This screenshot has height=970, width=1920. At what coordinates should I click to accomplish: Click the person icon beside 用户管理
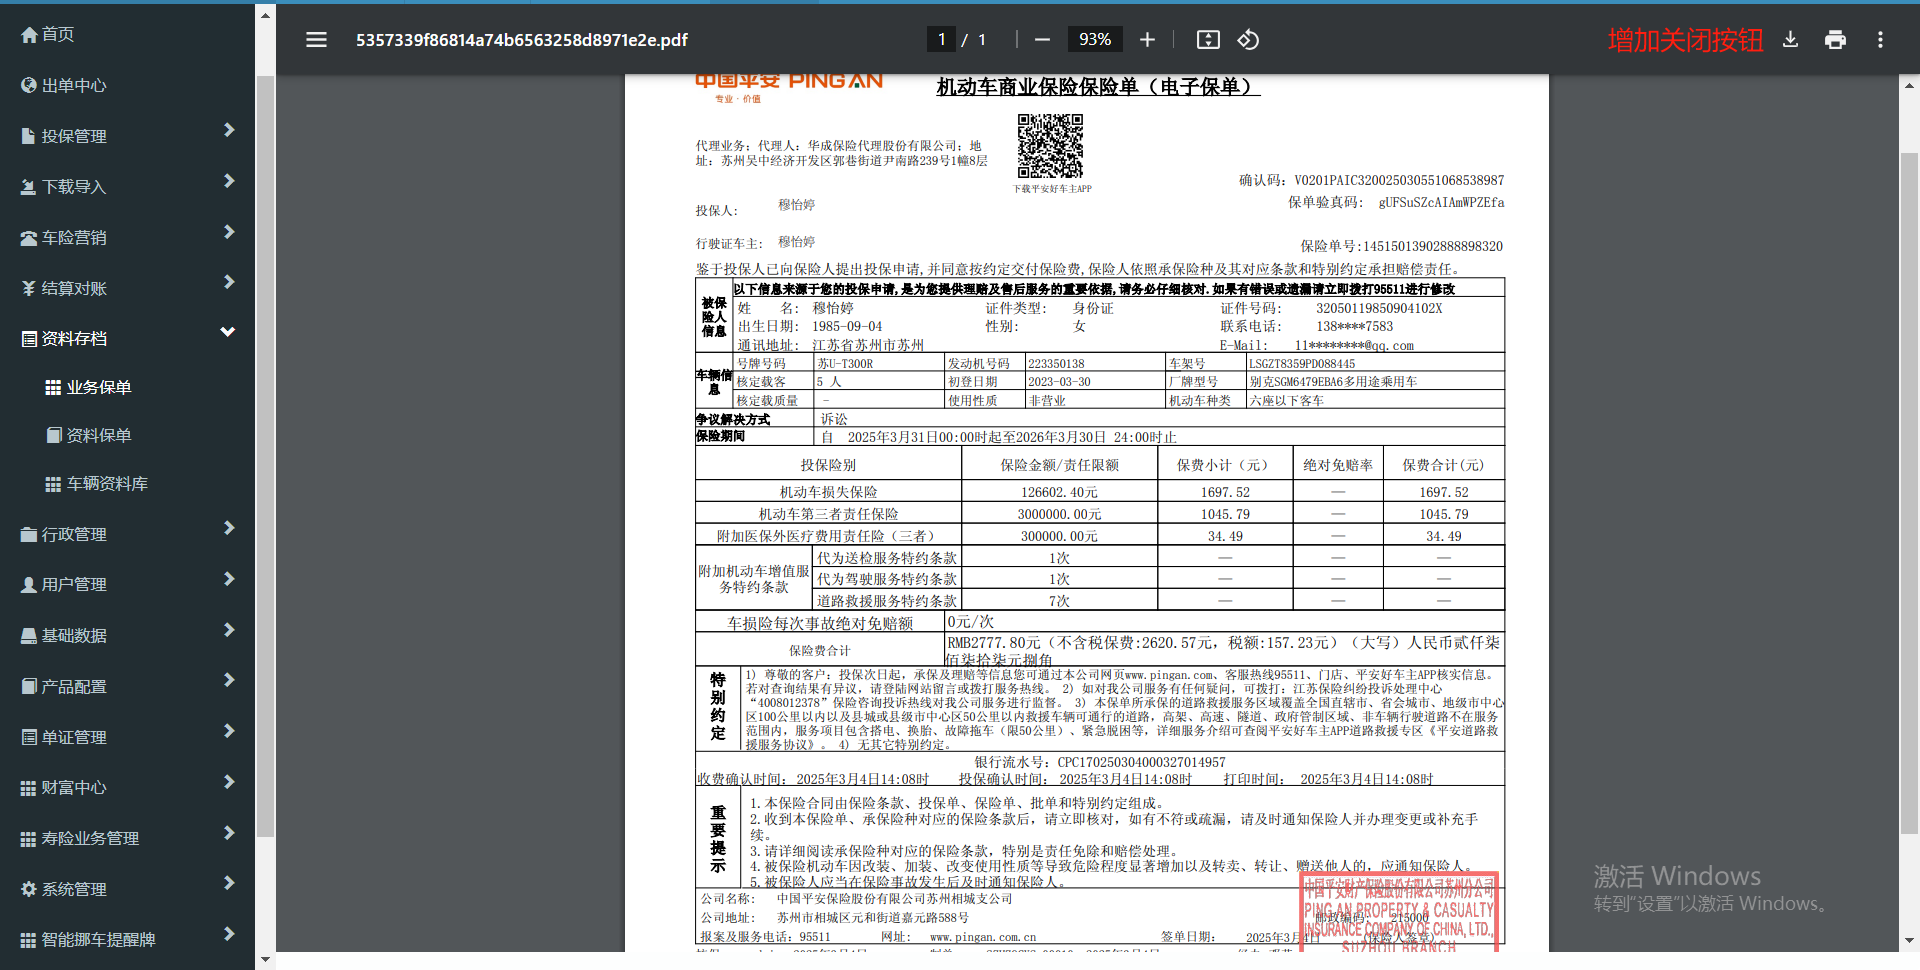[29, 585]
